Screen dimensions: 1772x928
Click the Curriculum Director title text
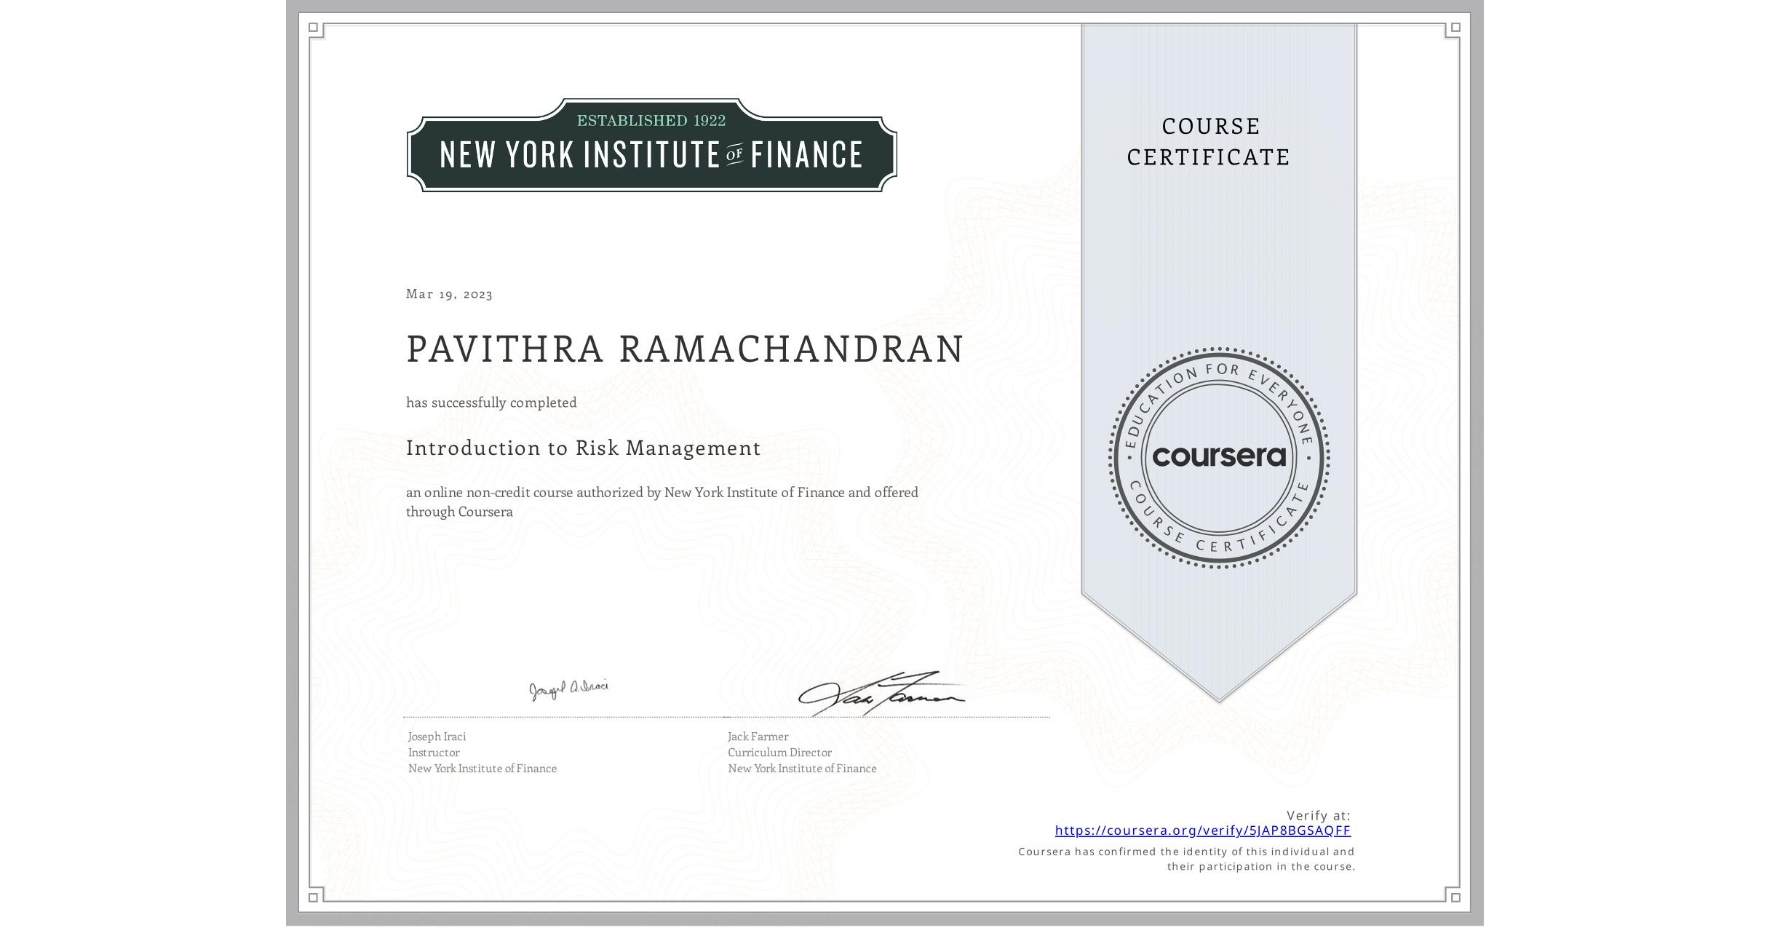click(x=779, y=752)
